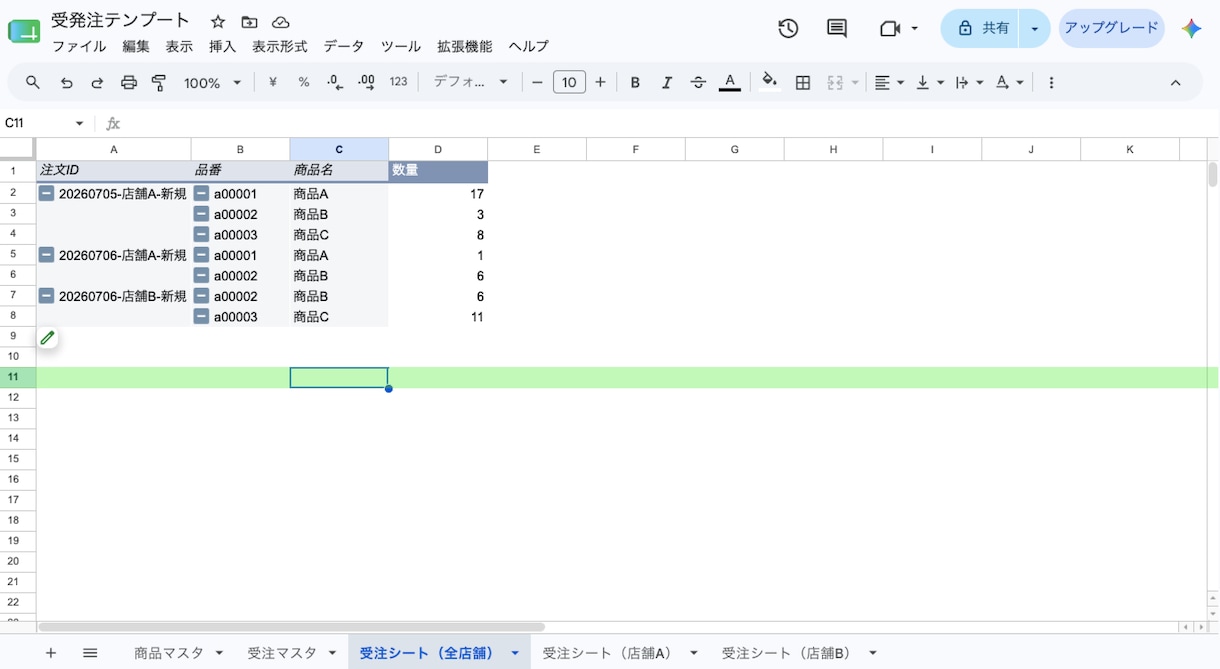1220x669 pixels.
Task: Open the zoom level dropdown
Action: pos(213,82)
